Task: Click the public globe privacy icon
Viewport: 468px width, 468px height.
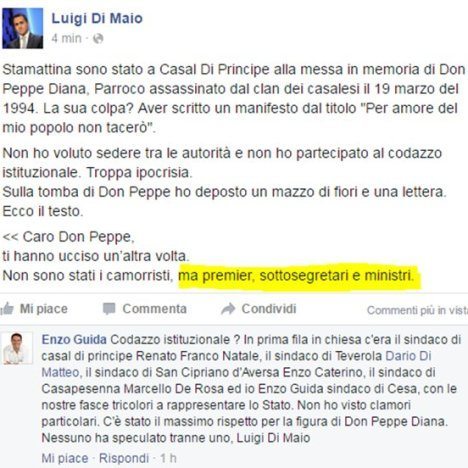Action: (98, 39)
